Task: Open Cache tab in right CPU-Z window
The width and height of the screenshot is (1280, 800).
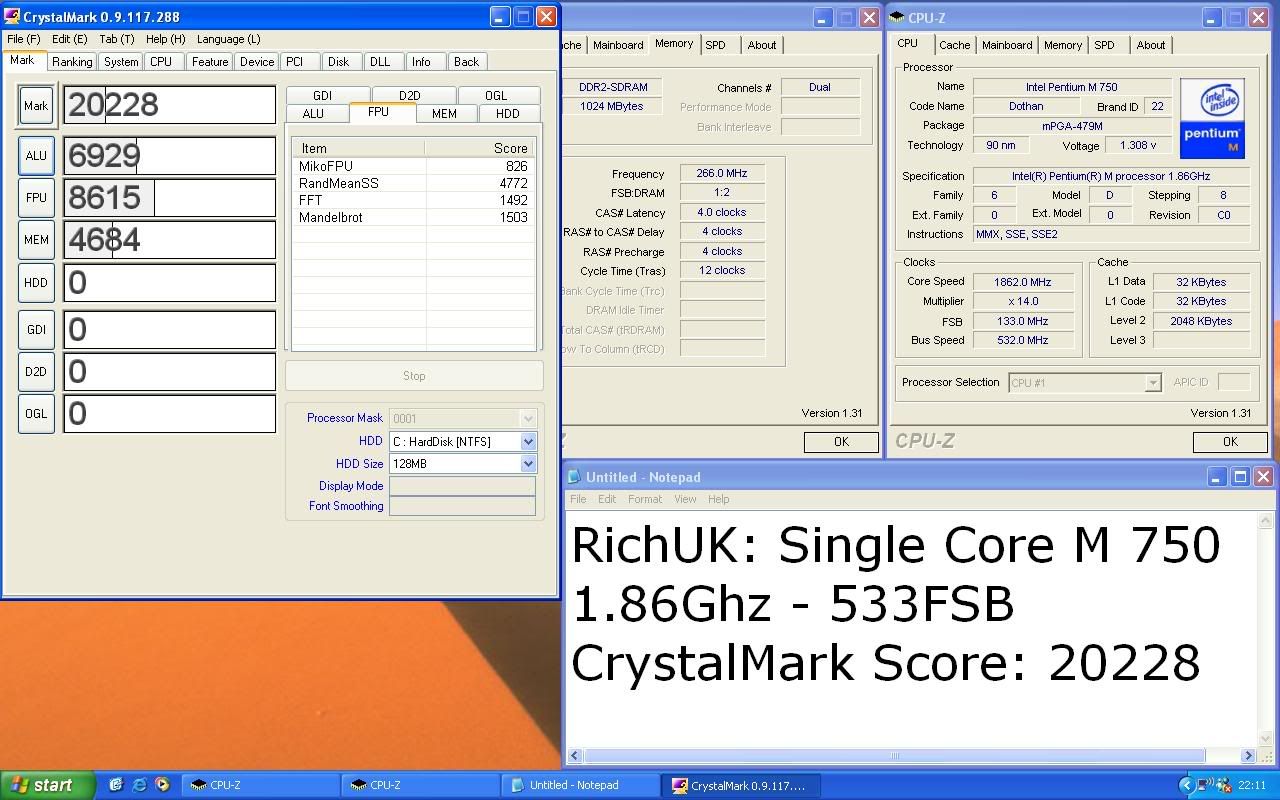Action: (x=954, y=45)
